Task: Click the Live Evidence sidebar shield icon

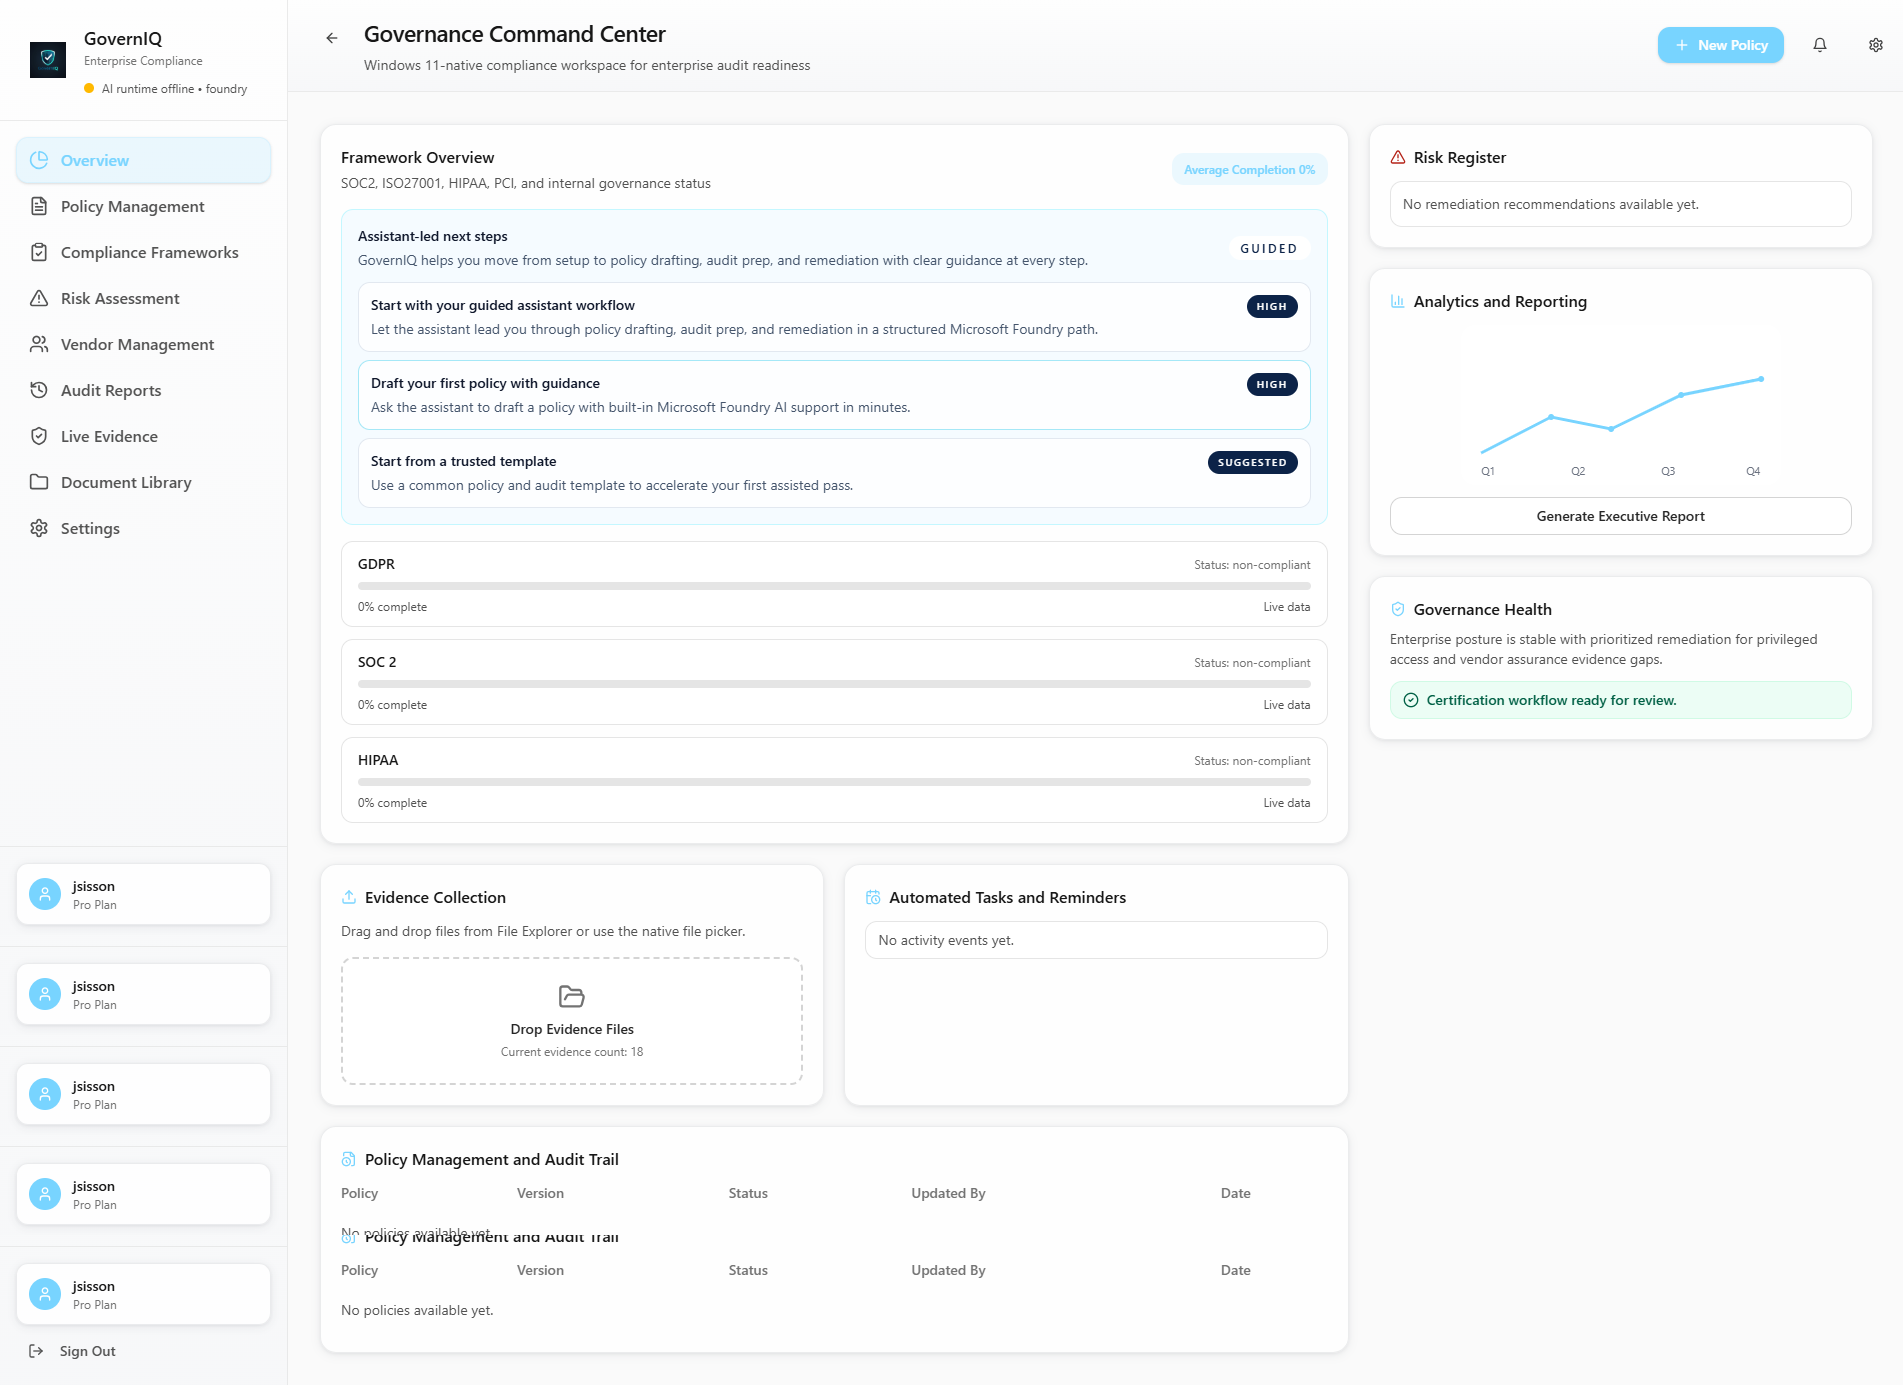Action: coord(39,436)
